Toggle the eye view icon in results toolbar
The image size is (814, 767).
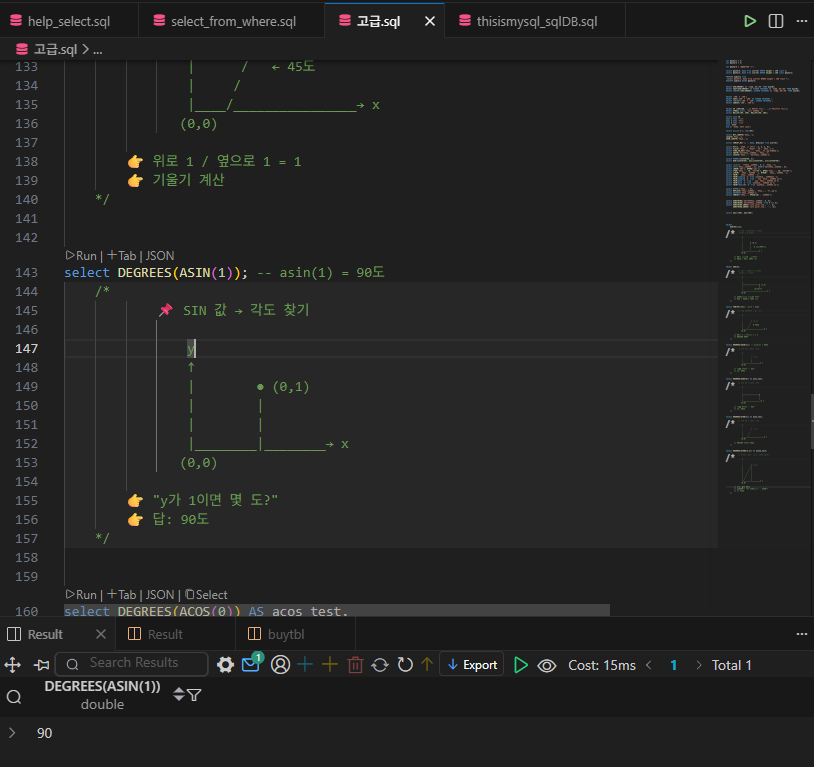(547, 665)
